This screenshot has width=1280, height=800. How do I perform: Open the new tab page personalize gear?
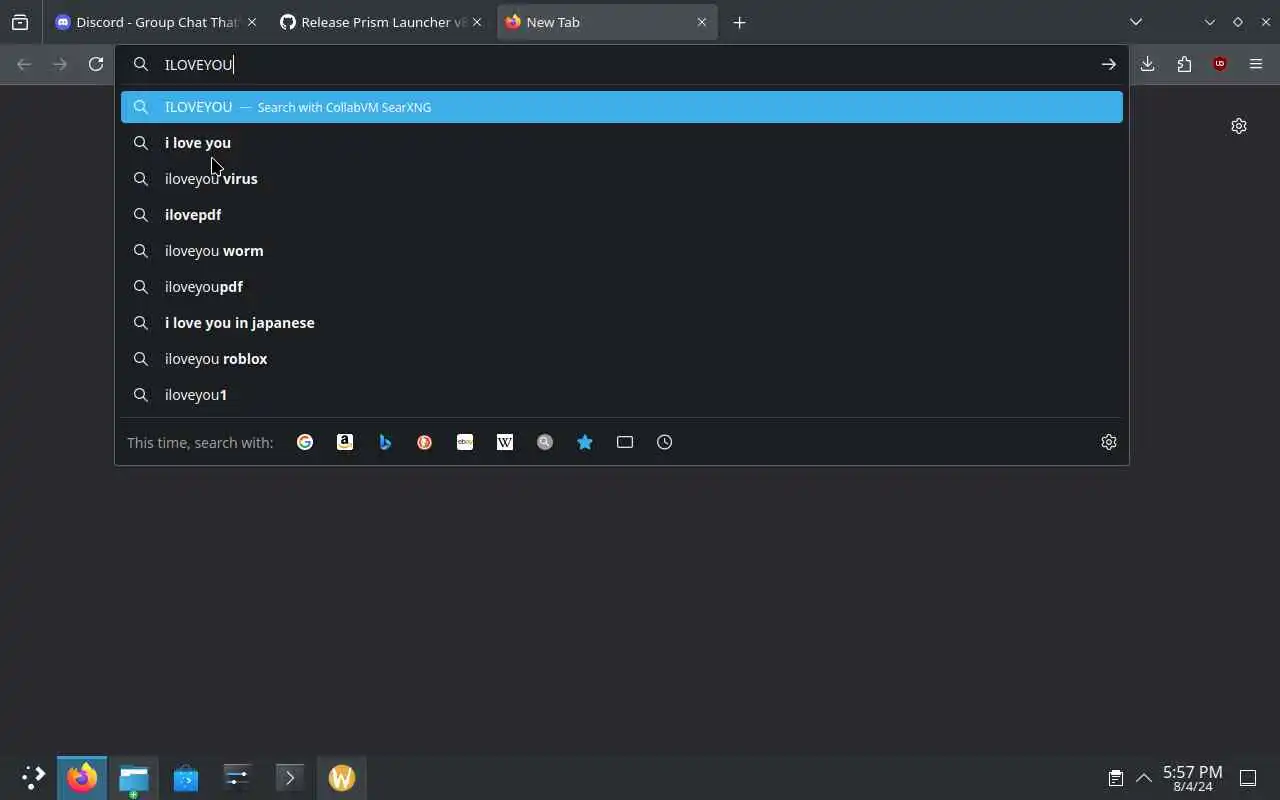[1239, 126]
